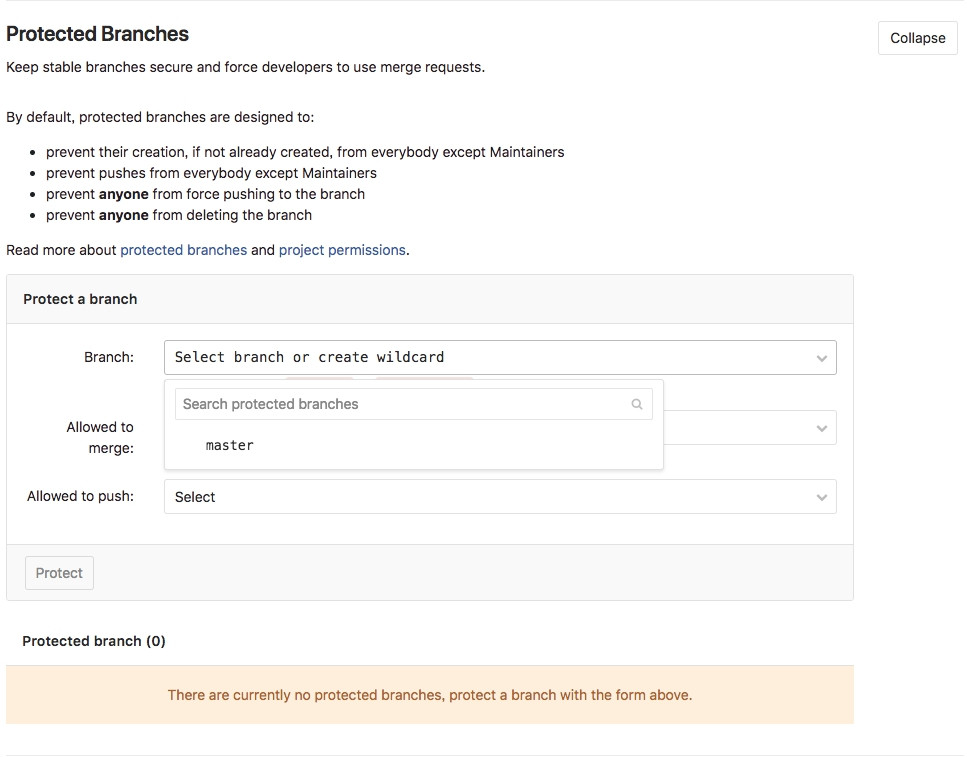Open the project permissions link

pos(342,250)
